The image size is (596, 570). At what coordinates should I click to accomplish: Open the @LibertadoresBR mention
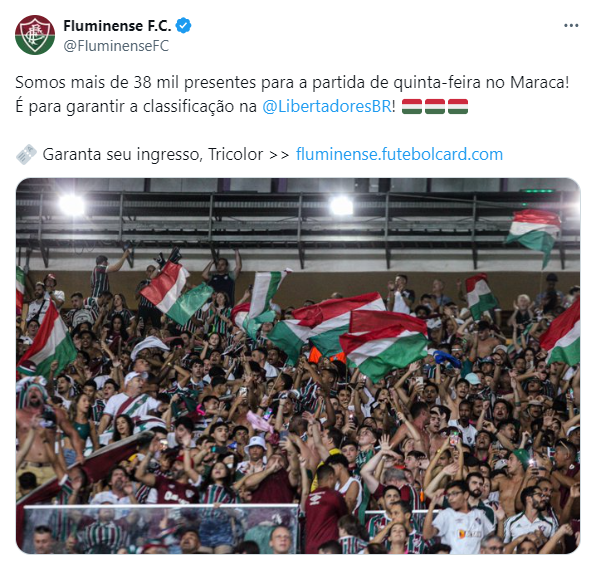coord(327,106)
